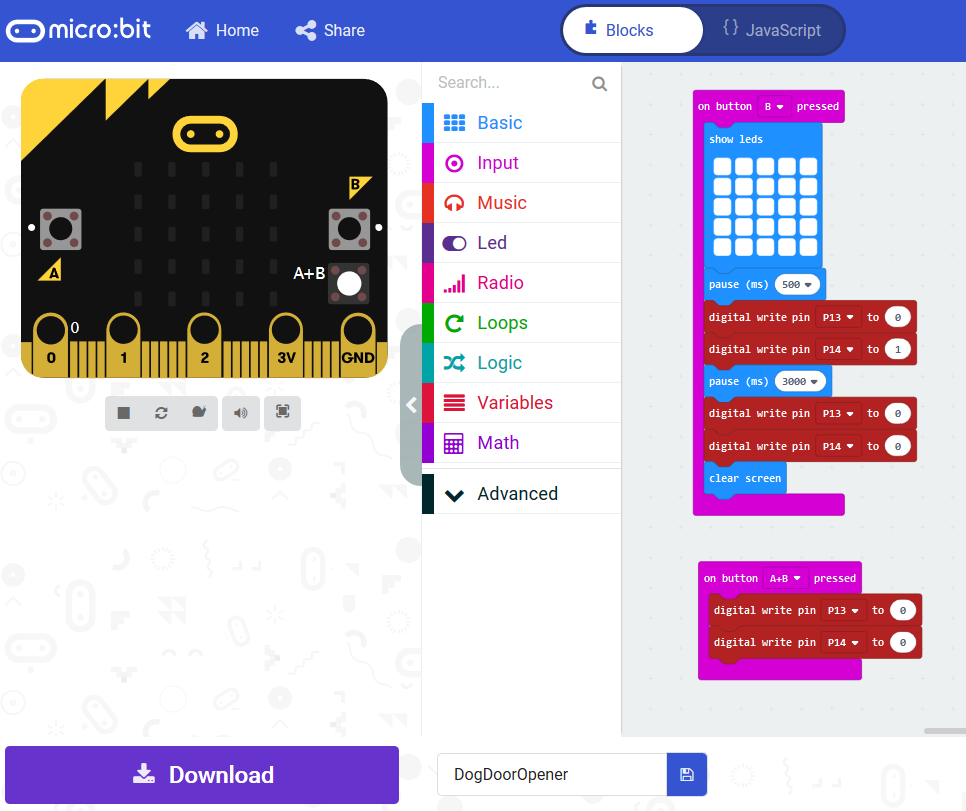The image size is (966, 811).
Task: Click simulator pin 1
Action: point(124,345)
